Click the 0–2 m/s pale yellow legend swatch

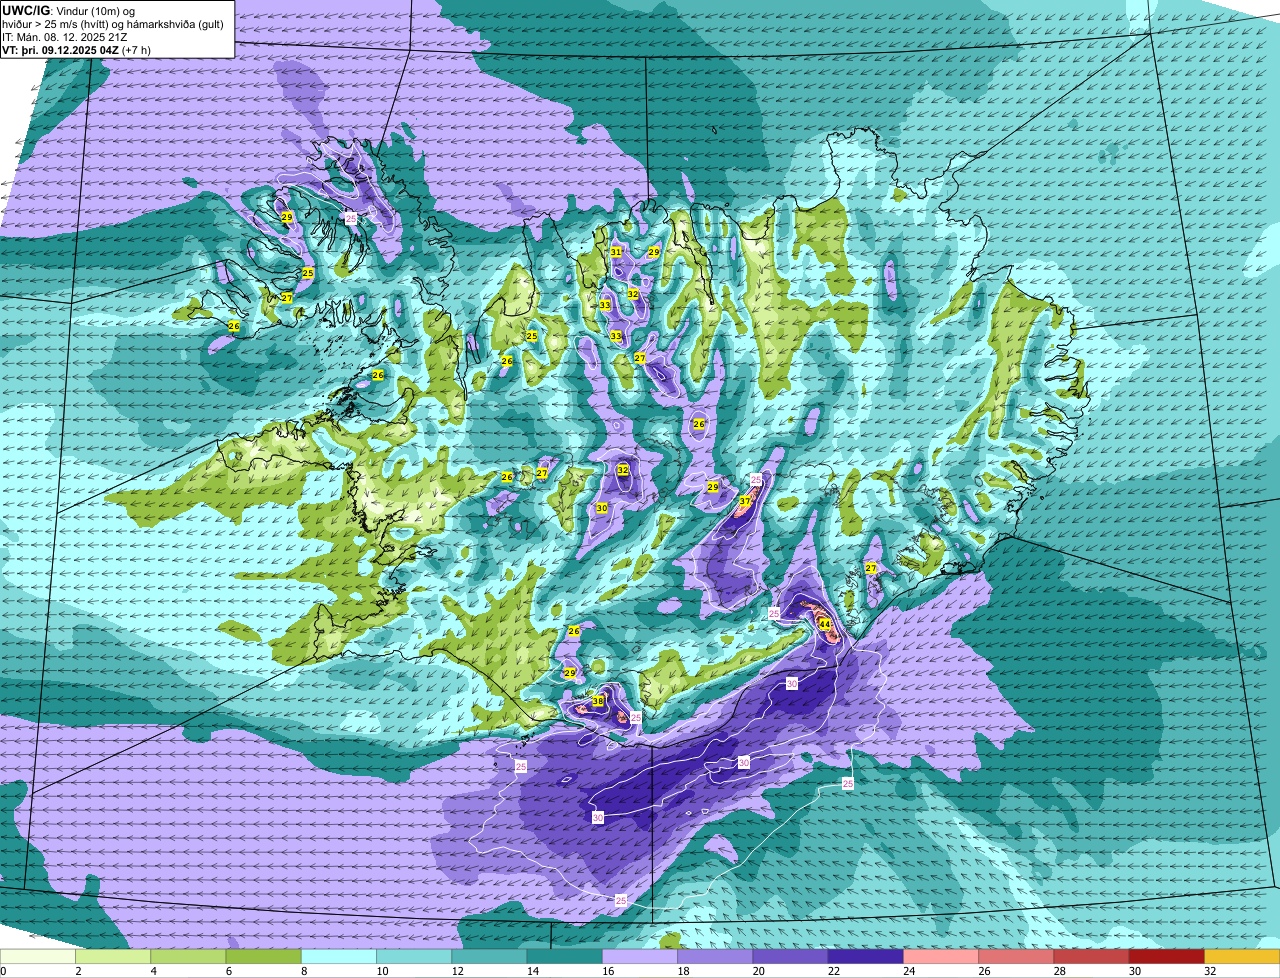pyautogui.click(x=38, y=957)
